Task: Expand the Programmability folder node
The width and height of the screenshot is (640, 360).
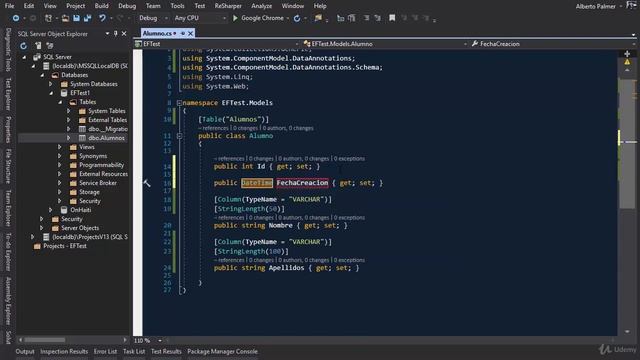Action: [60, 165]
